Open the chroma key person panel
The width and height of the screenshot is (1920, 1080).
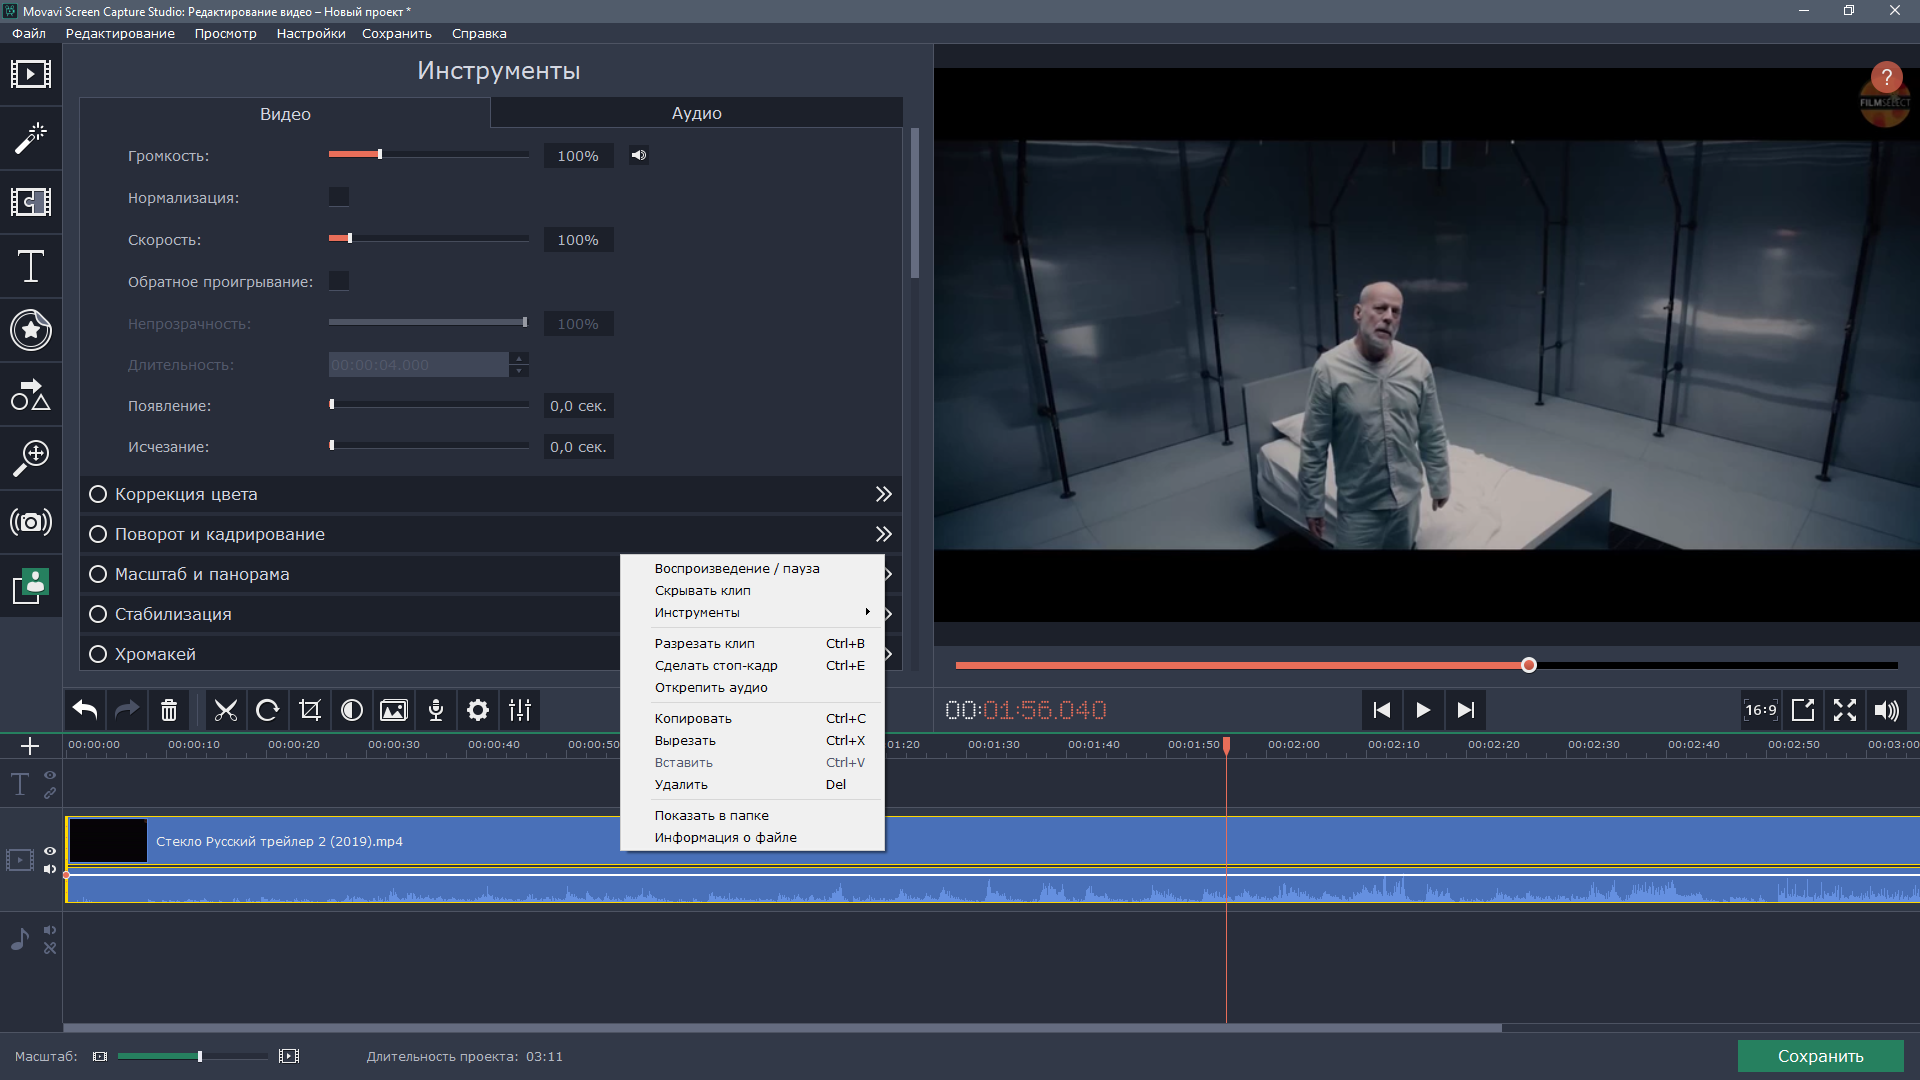(x=31, y=586)
